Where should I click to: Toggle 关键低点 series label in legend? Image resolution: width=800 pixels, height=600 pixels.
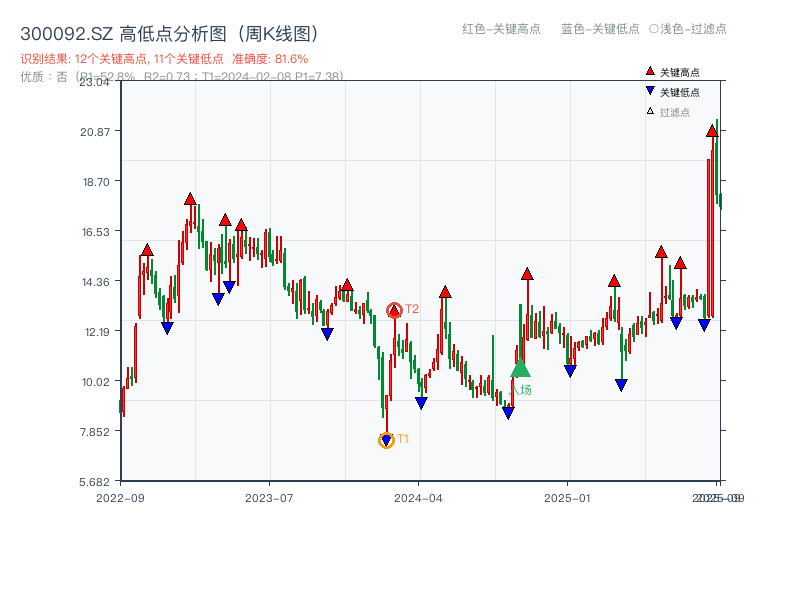680,92
